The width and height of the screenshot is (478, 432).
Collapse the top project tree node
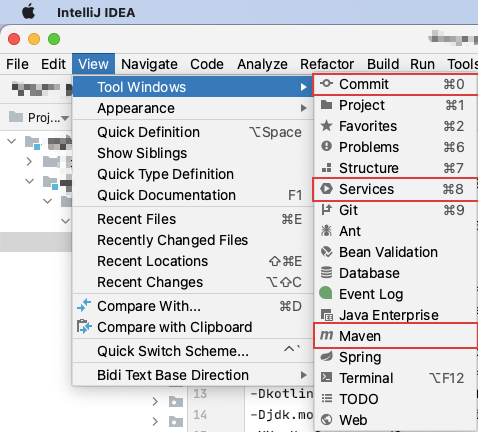click(x=12, y=141)
